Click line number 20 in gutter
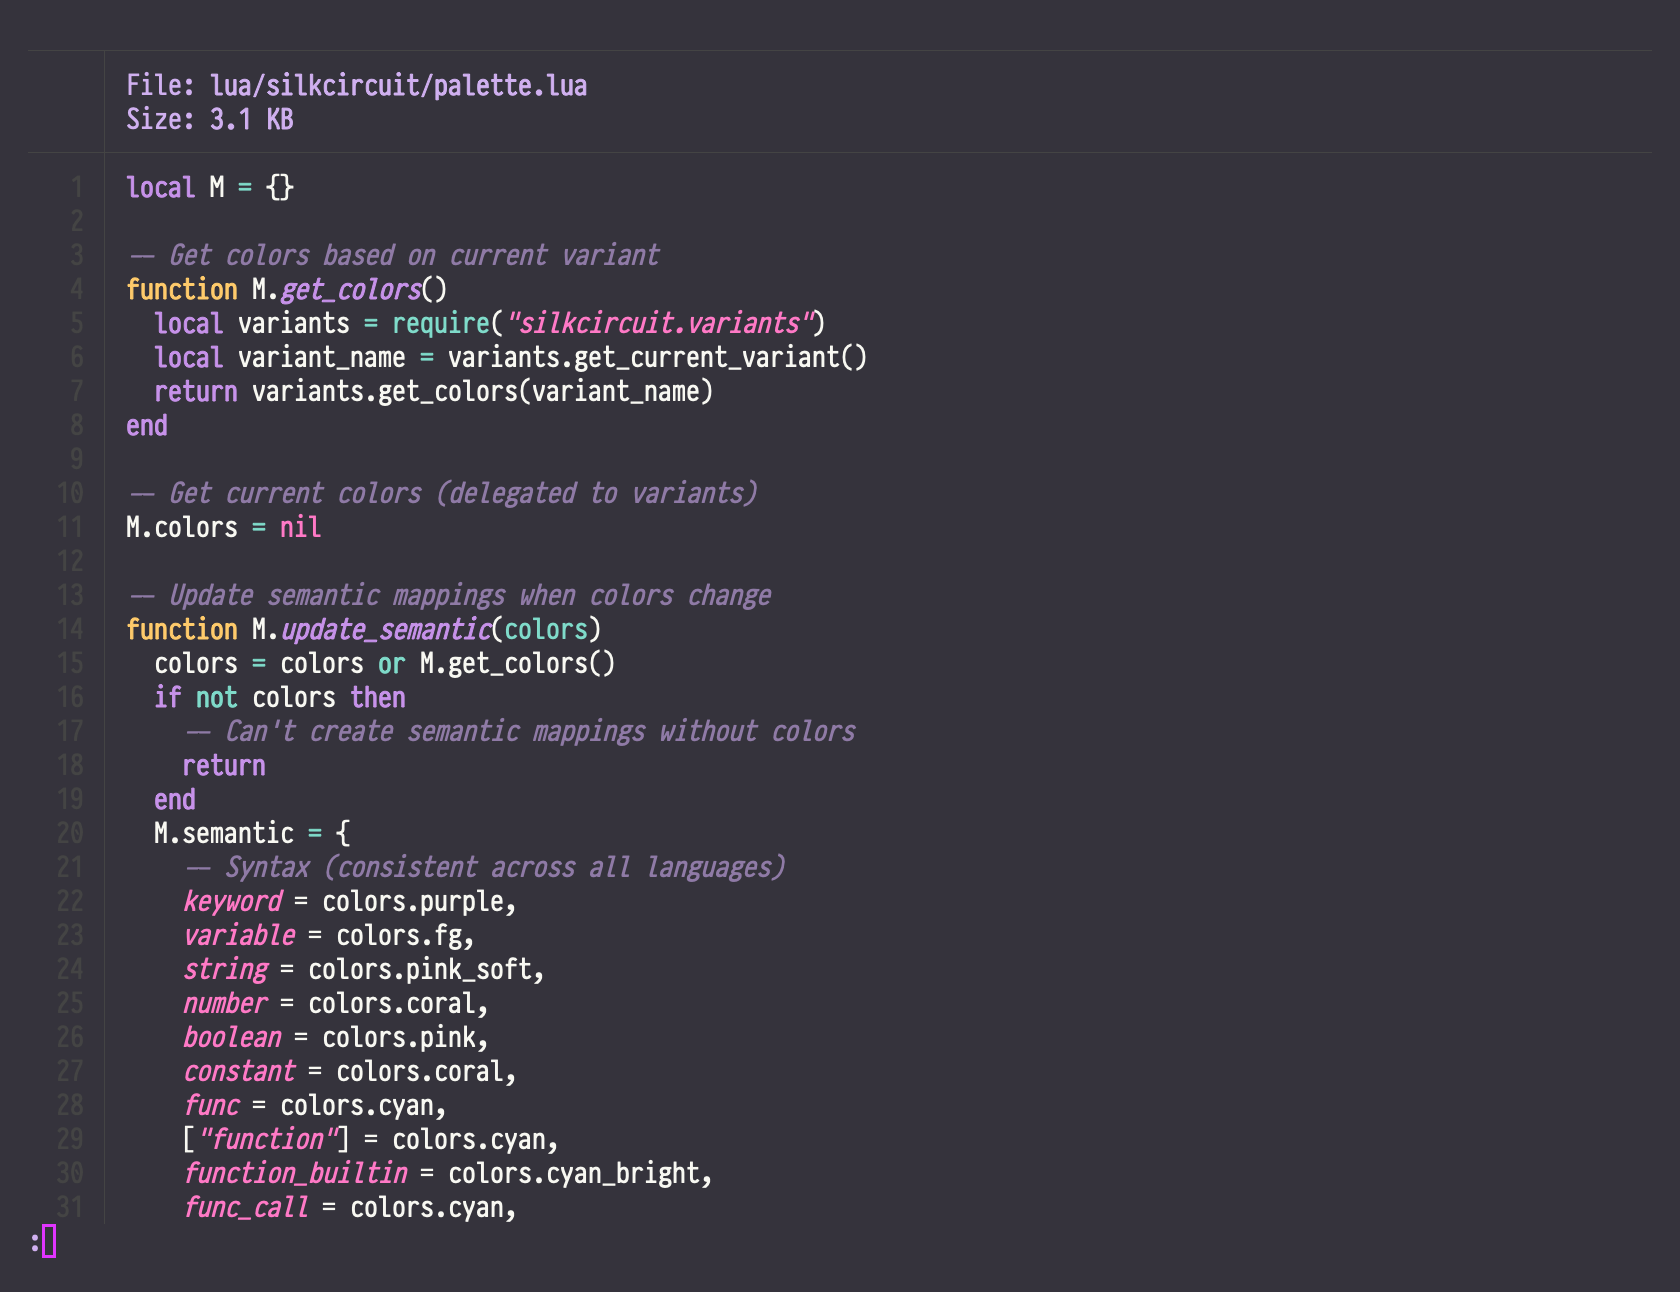Viewport: 1680px width, 1292px height. pos(70,834)
